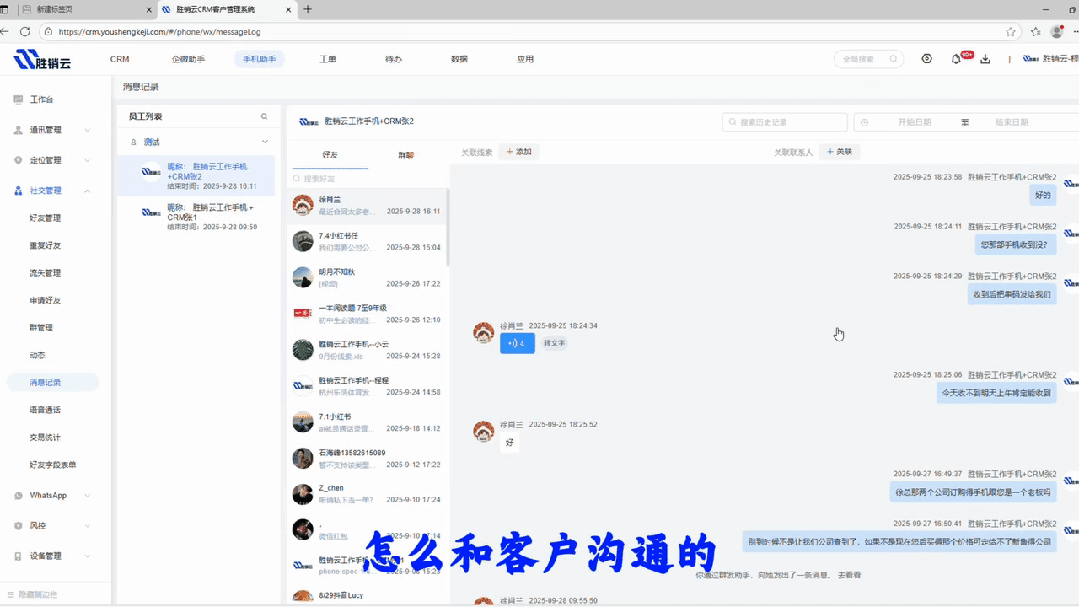Click the 转文字 button next to voice message
The height and width of the screenshot is (607, 1079).
pyautogui.click(x=555, y=343)
